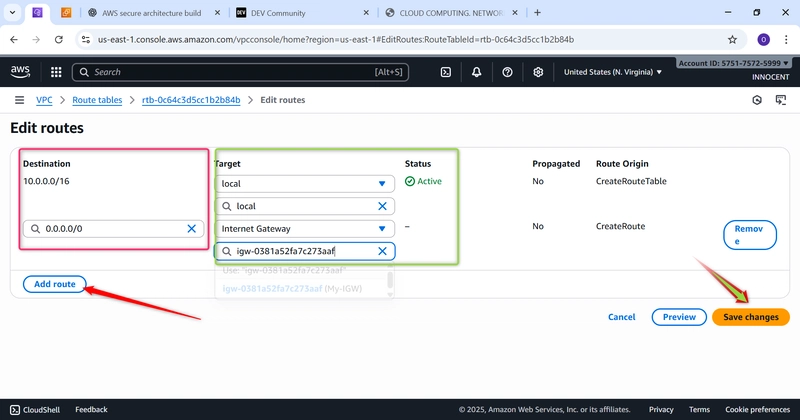Open the Privacy footer link

pyautogui.click(x=661, y=410)
